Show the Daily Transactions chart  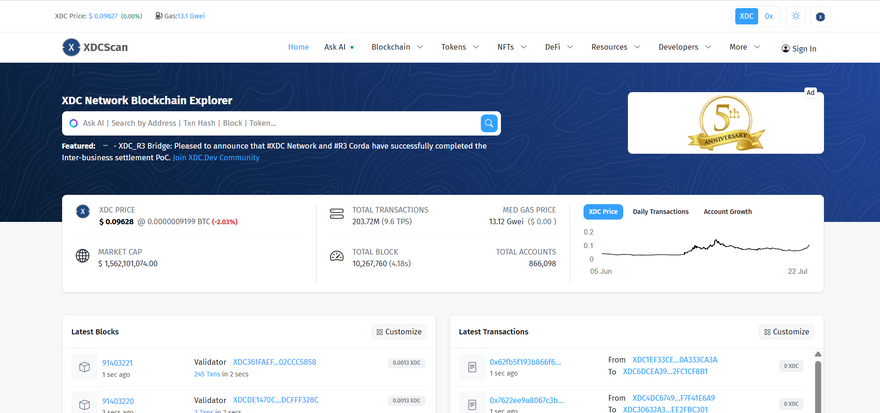[660, 212]
